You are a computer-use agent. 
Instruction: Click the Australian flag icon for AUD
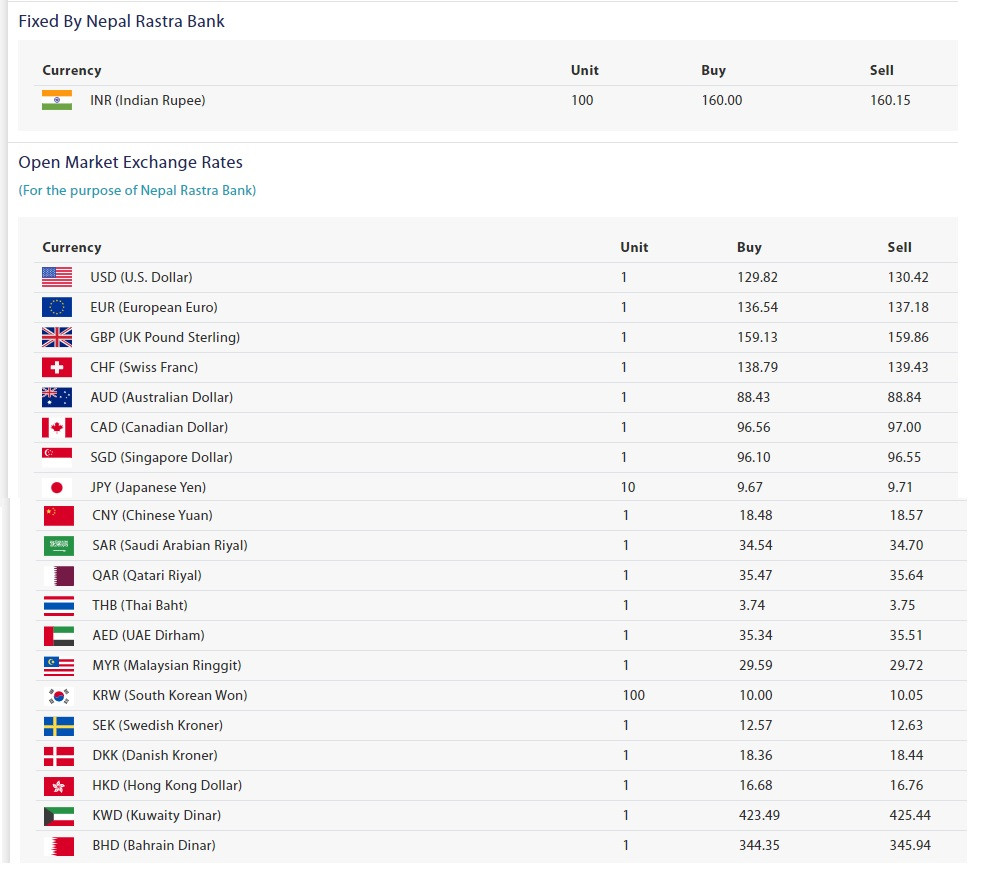tap(57, 398)
